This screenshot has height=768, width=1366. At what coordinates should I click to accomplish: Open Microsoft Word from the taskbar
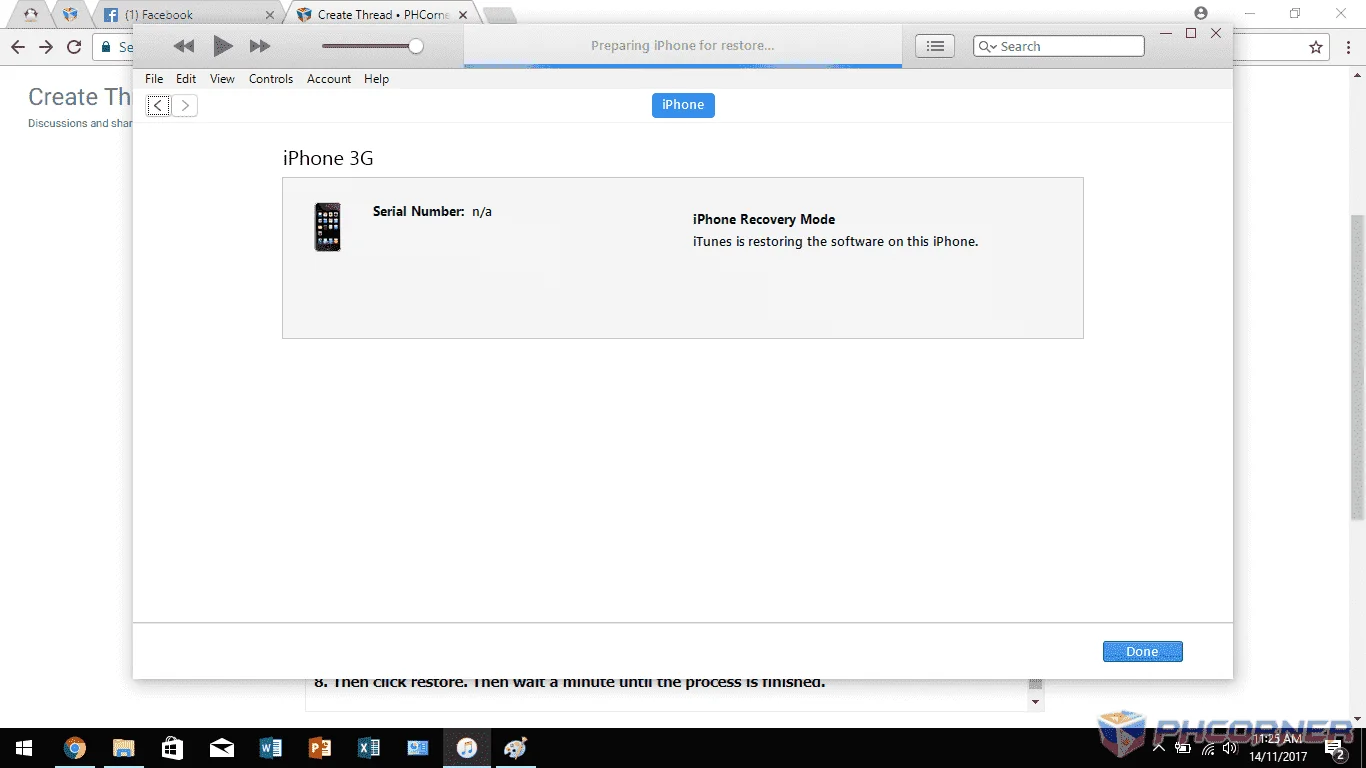point(270,748)
